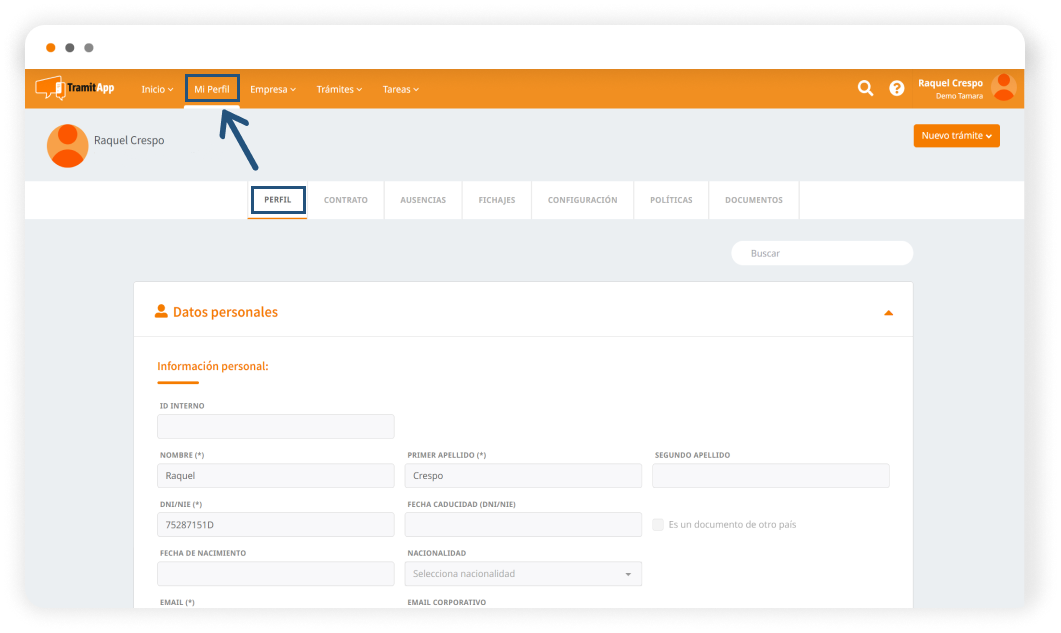Screen dimensions: 1061x633
Task: Open the search magnifier icon
Action: (x=865, y=88)
